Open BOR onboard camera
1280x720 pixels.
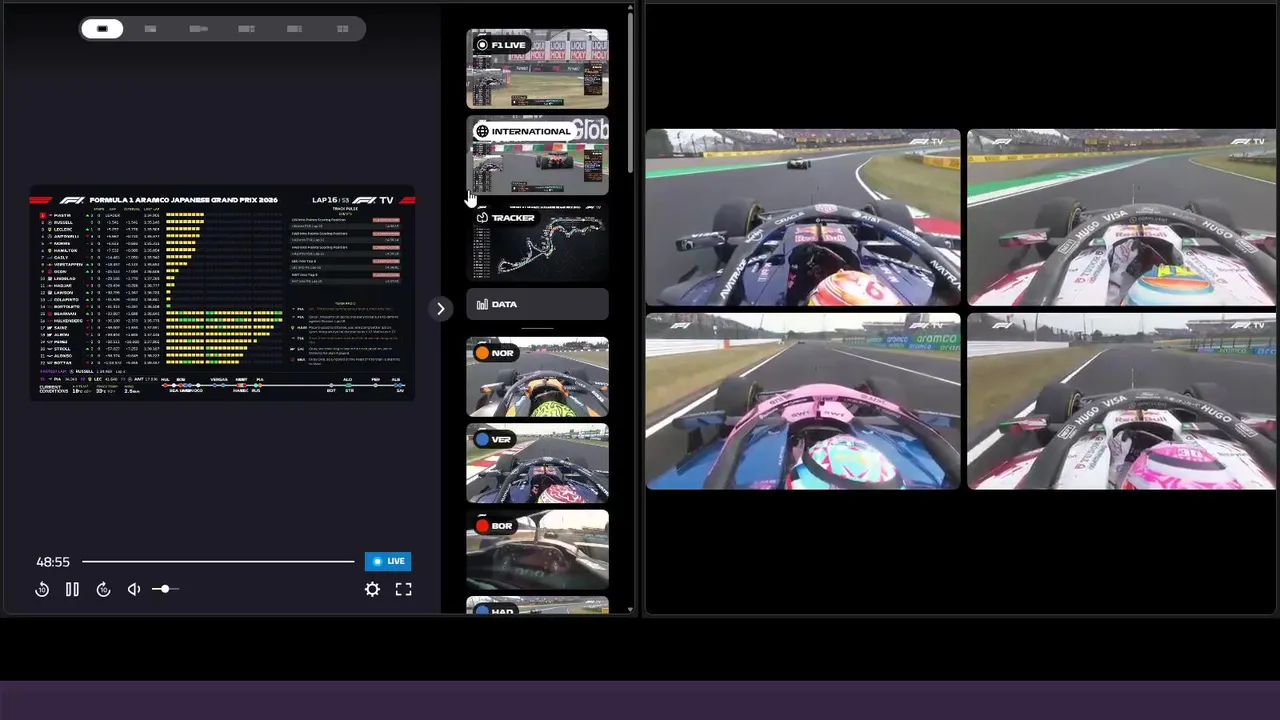click(537, 549)
